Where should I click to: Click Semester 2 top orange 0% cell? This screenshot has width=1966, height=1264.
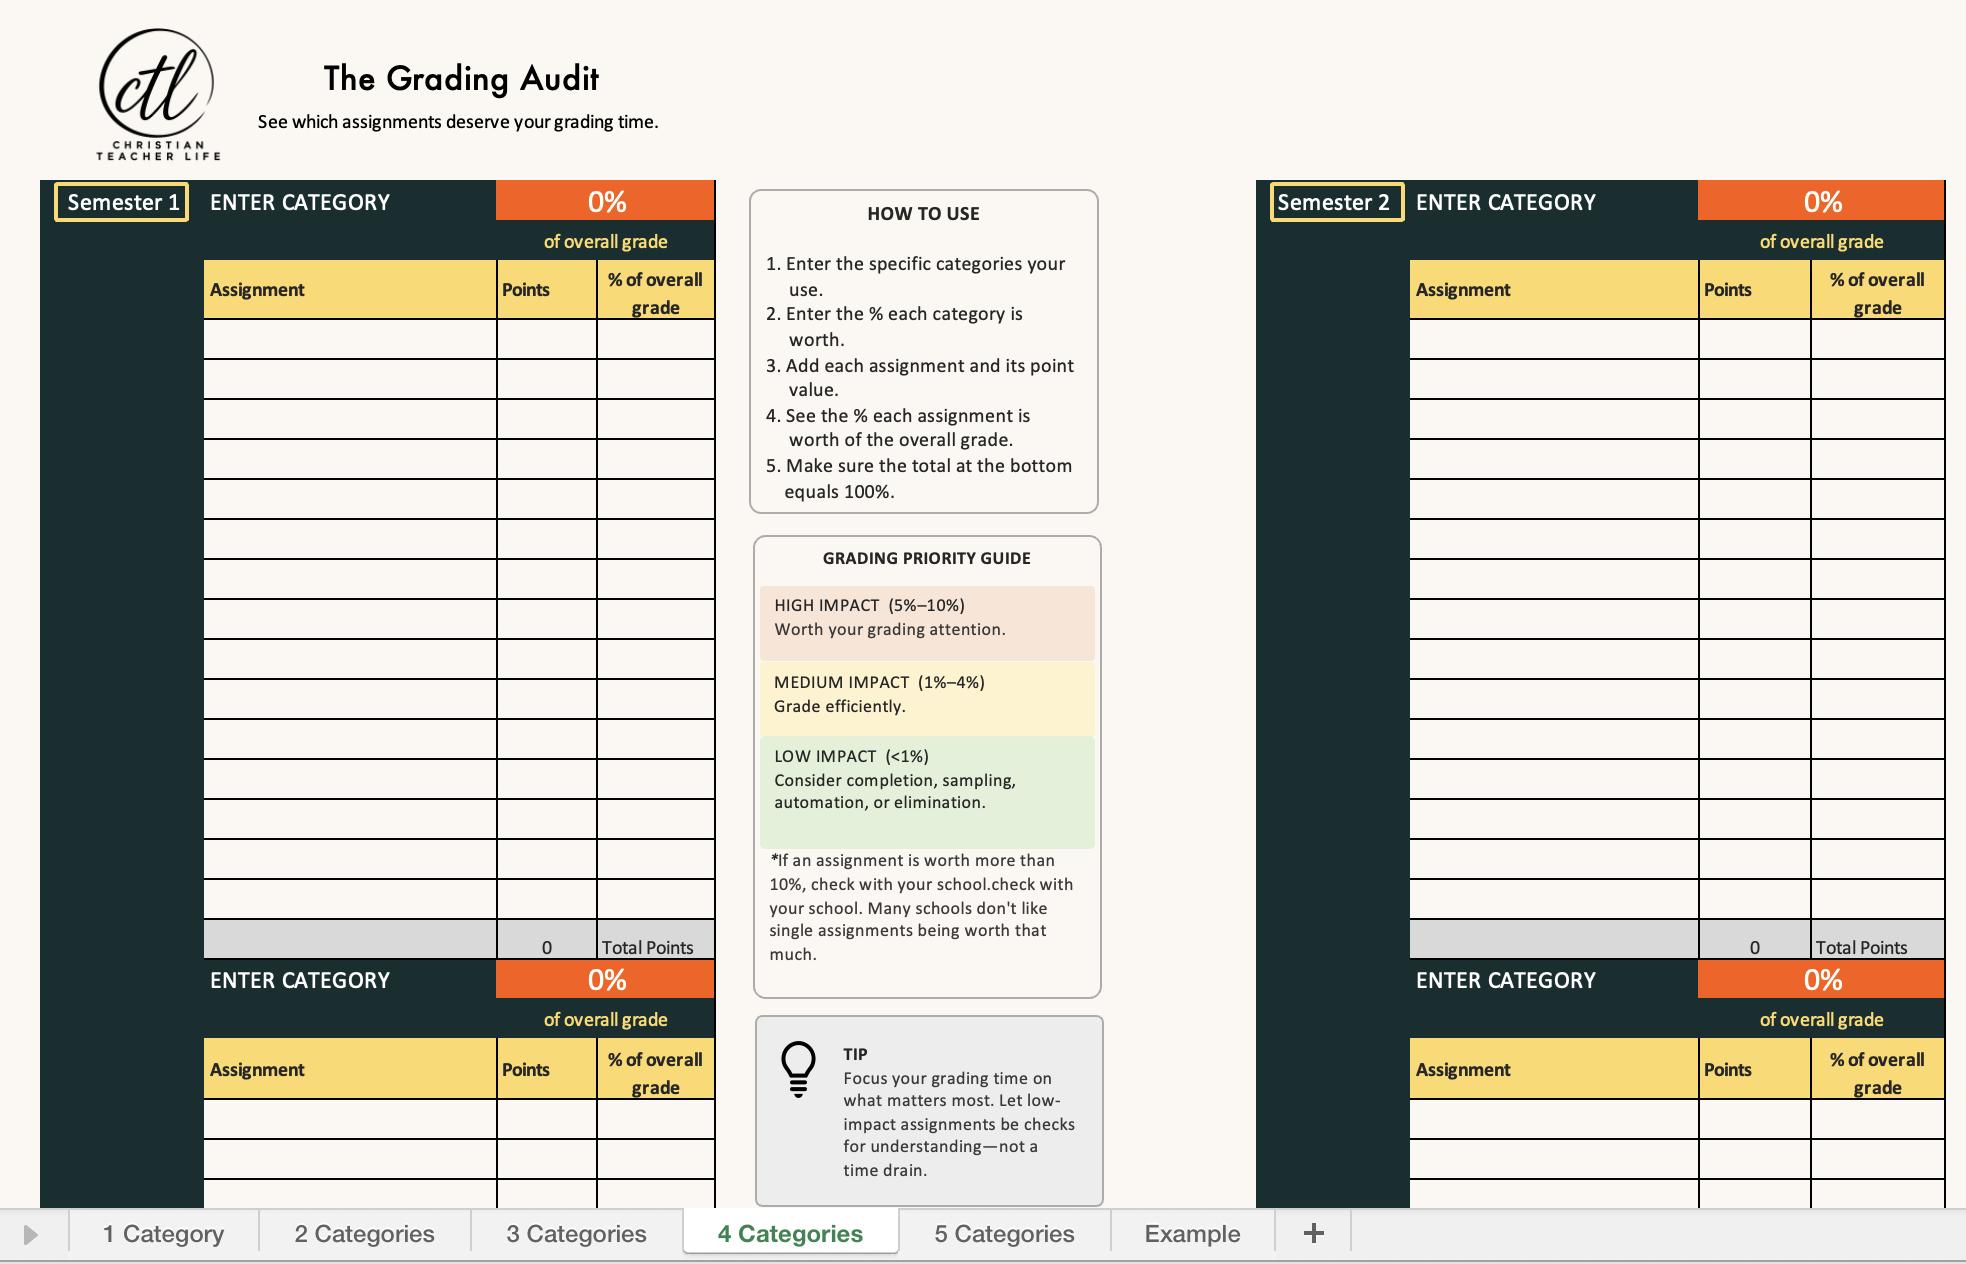tap(1821, 201)
